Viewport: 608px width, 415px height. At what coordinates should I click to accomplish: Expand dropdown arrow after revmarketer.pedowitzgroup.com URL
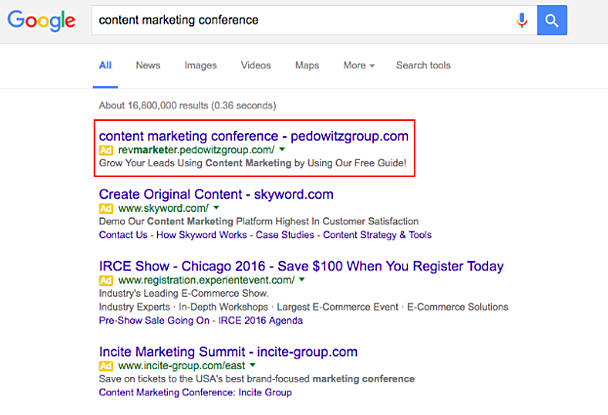tap(283, 150)
